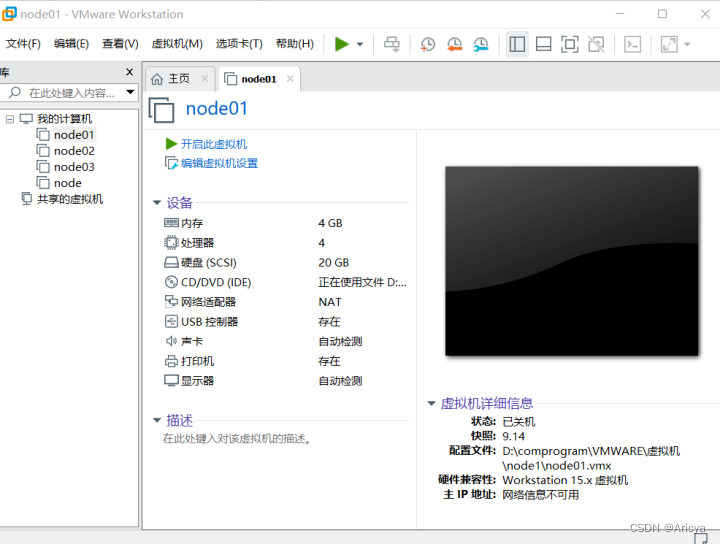Click 开启此虚拟机 link
Image resolution: width=720 pixels, height=544 pixels.
(x=214, y=144)
